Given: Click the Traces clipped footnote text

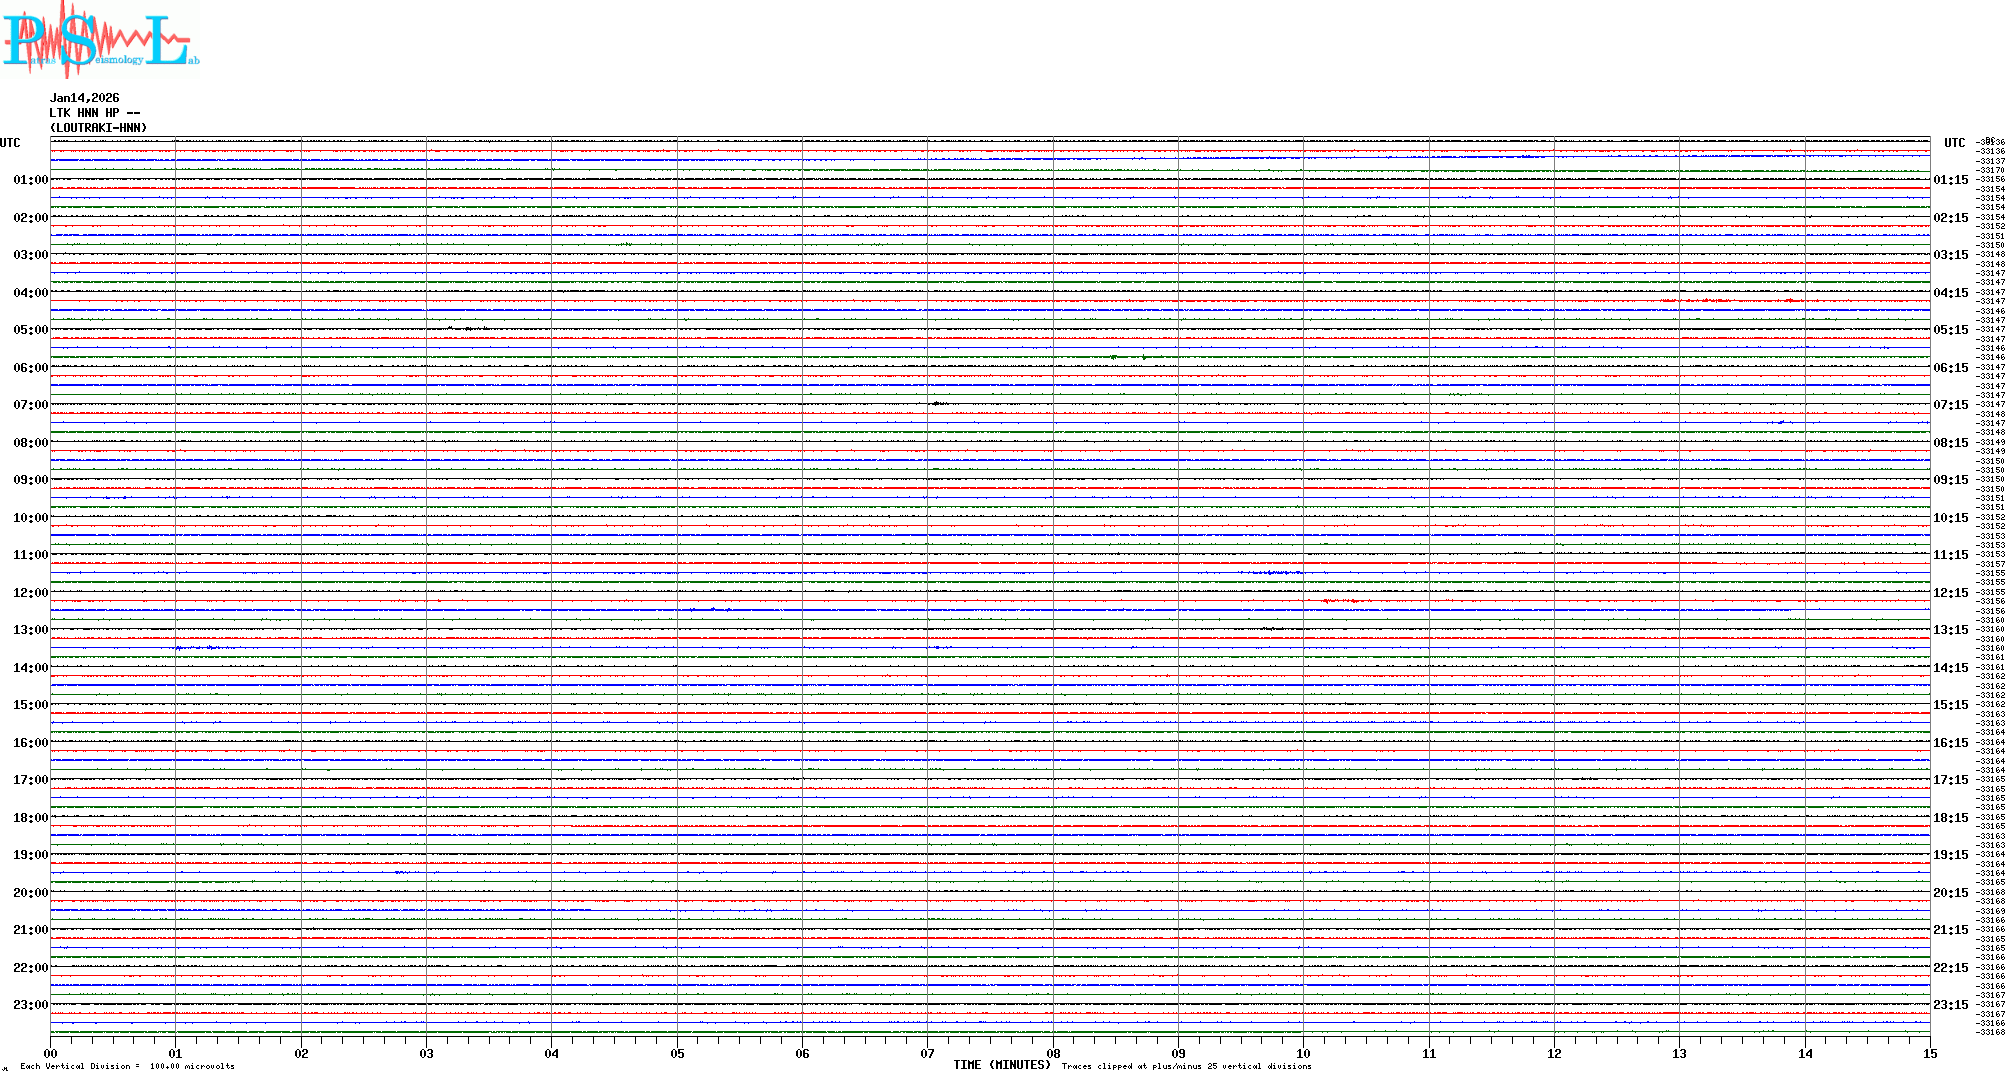Looking at the screenshot, I should [x=1186, y=1066].
